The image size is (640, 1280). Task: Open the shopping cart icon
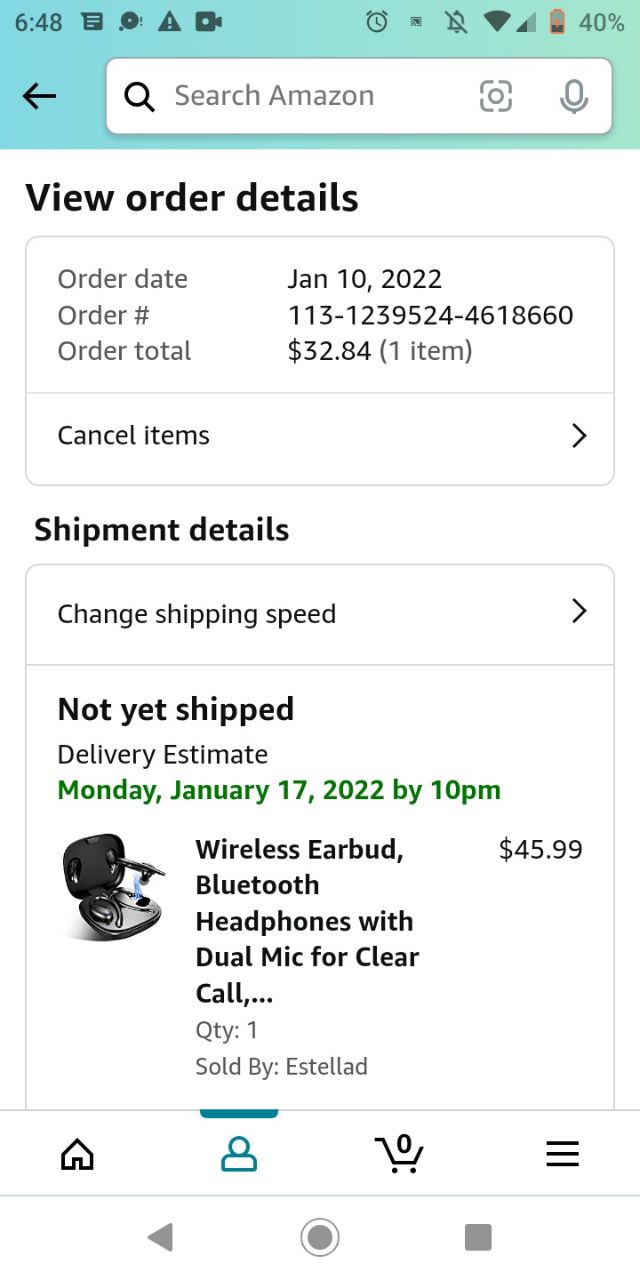tap(400, 1154)
